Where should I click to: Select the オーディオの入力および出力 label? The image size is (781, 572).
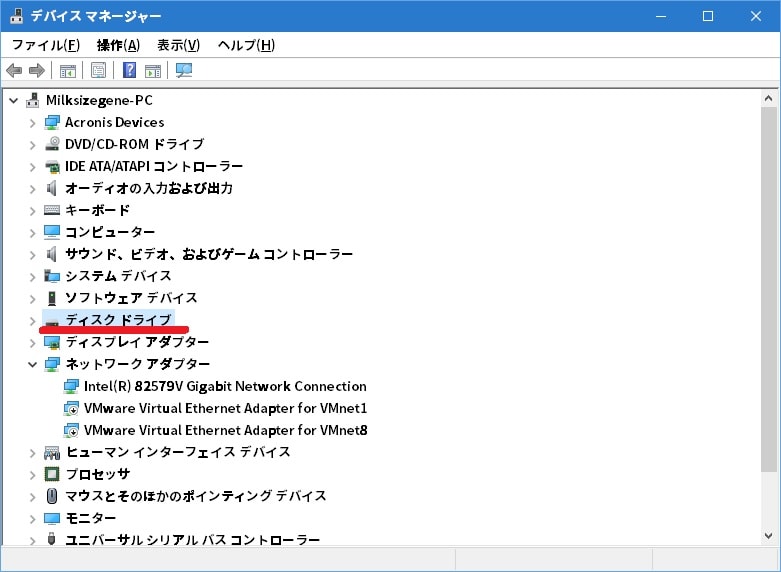[149, 188]
